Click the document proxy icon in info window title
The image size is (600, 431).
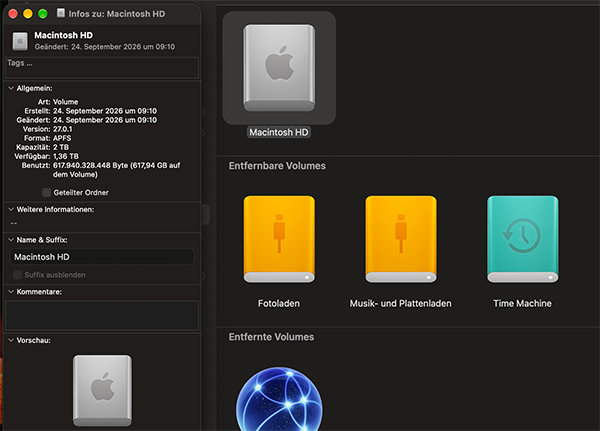[60, 13]
